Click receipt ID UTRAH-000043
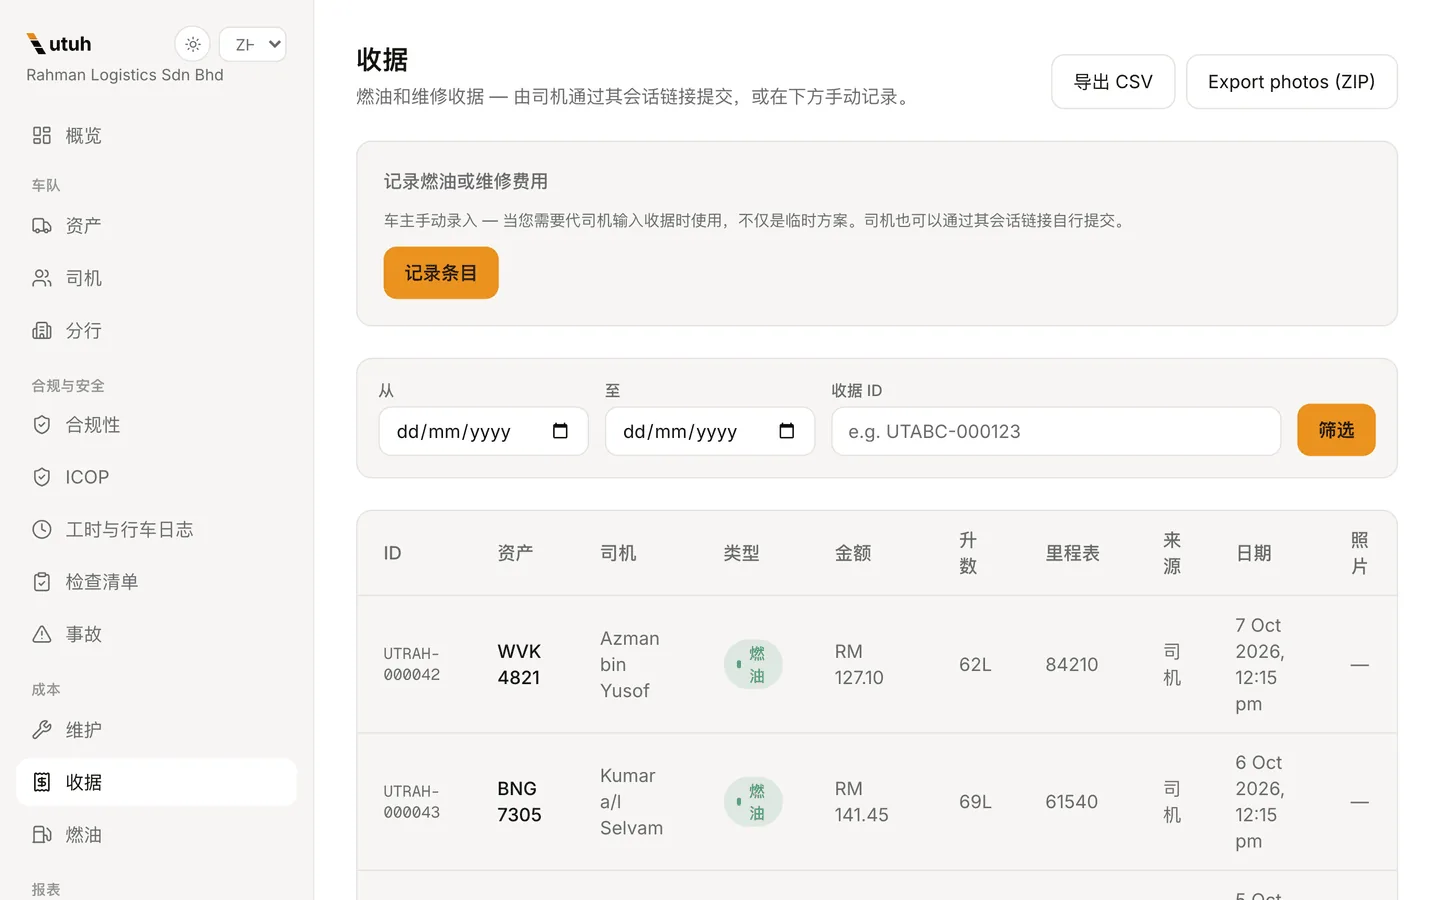This screenshot has height=900, width=1440. click(412, 802)
